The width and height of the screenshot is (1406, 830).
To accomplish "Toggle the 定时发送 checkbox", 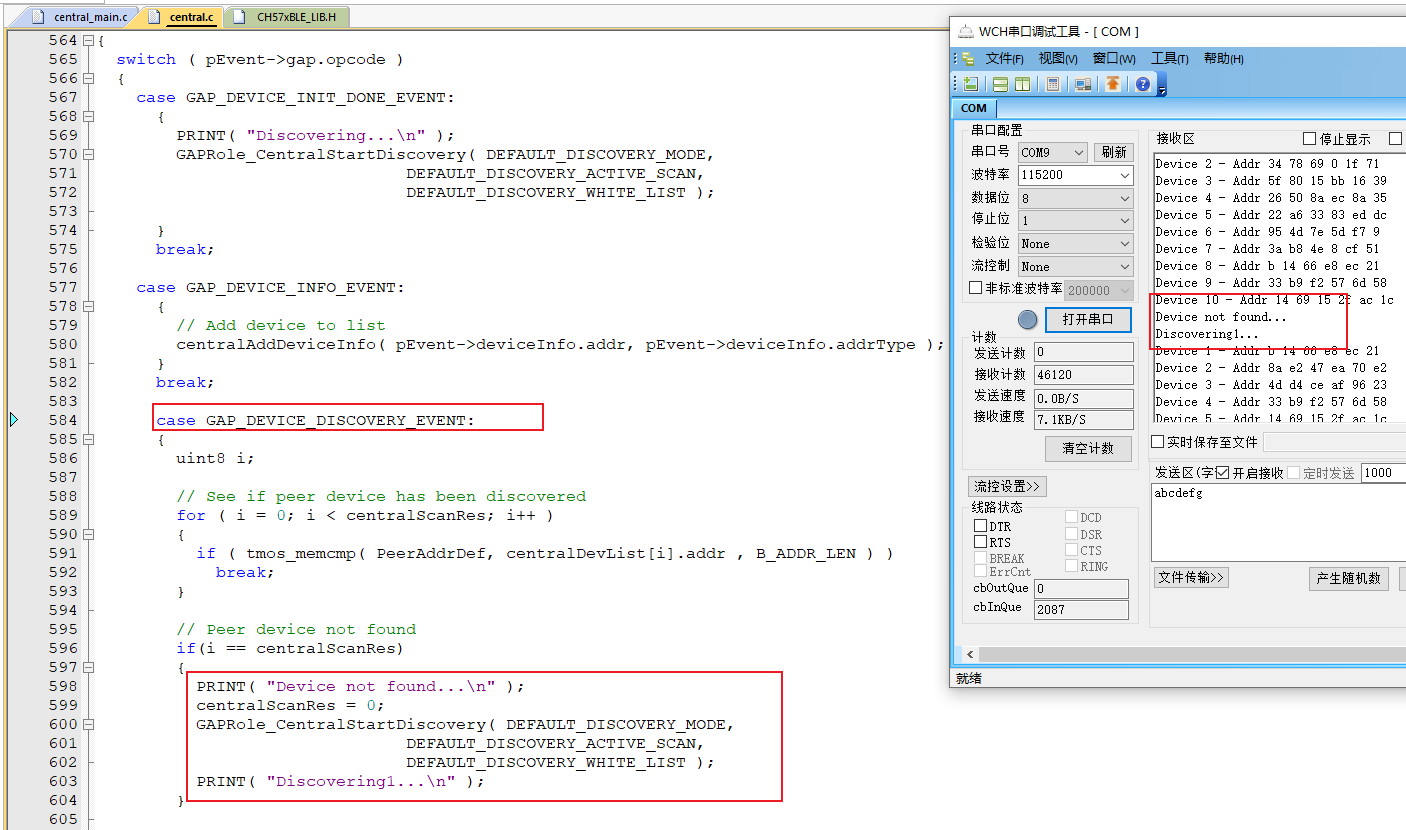I will (x=1293, y=473).
